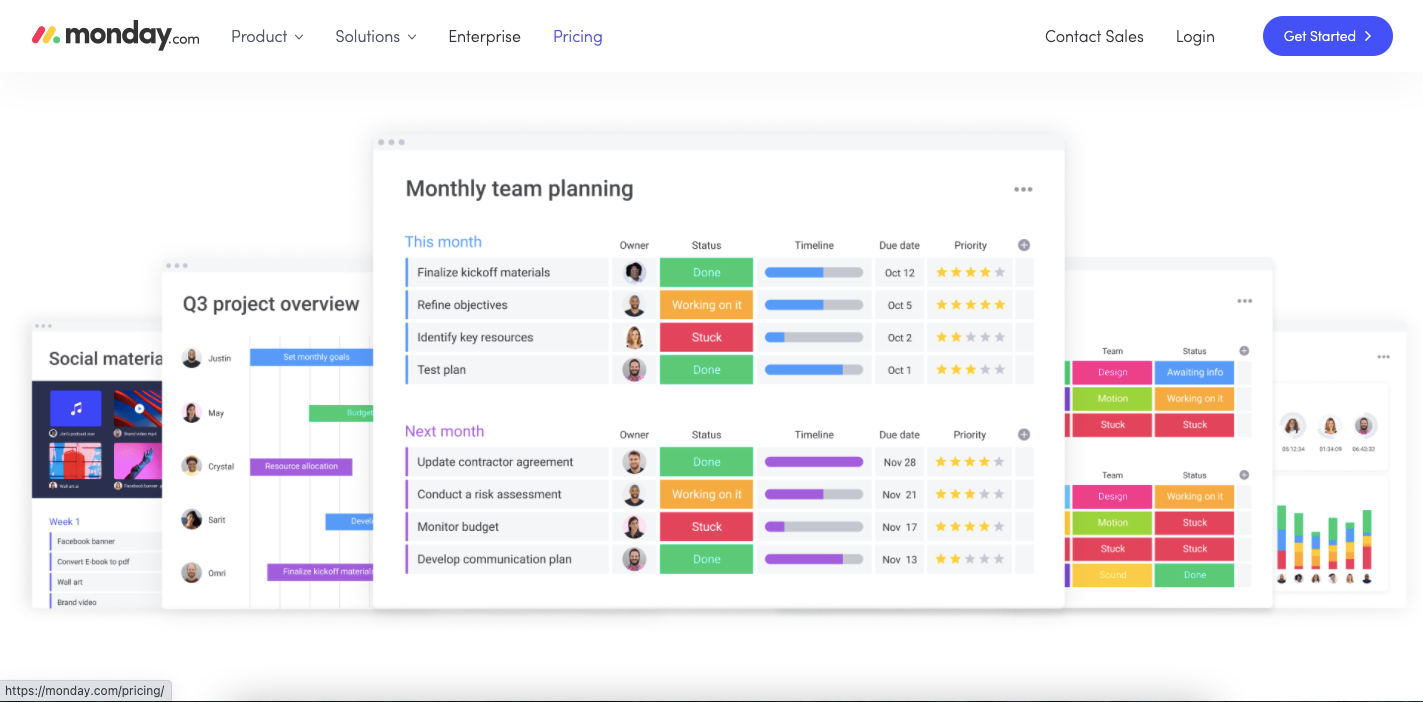Add column in This month group
Image resolution: width=1423 pixels, height=702 pixels.
[1024, 245]
